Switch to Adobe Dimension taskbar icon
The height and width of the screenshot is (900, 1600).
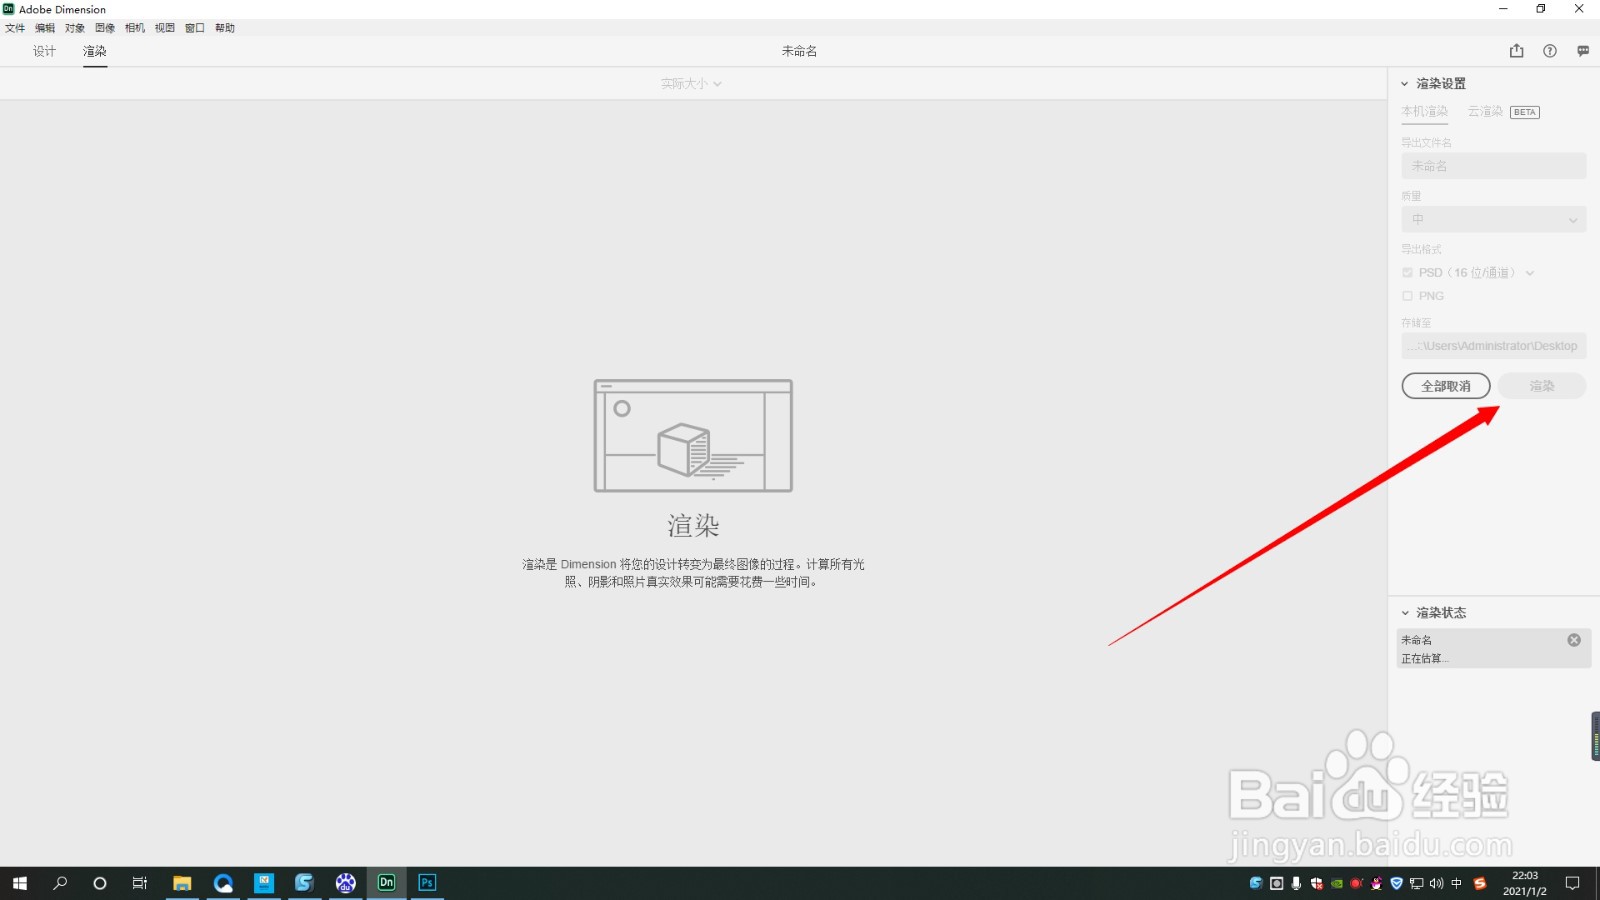point(387,883)
